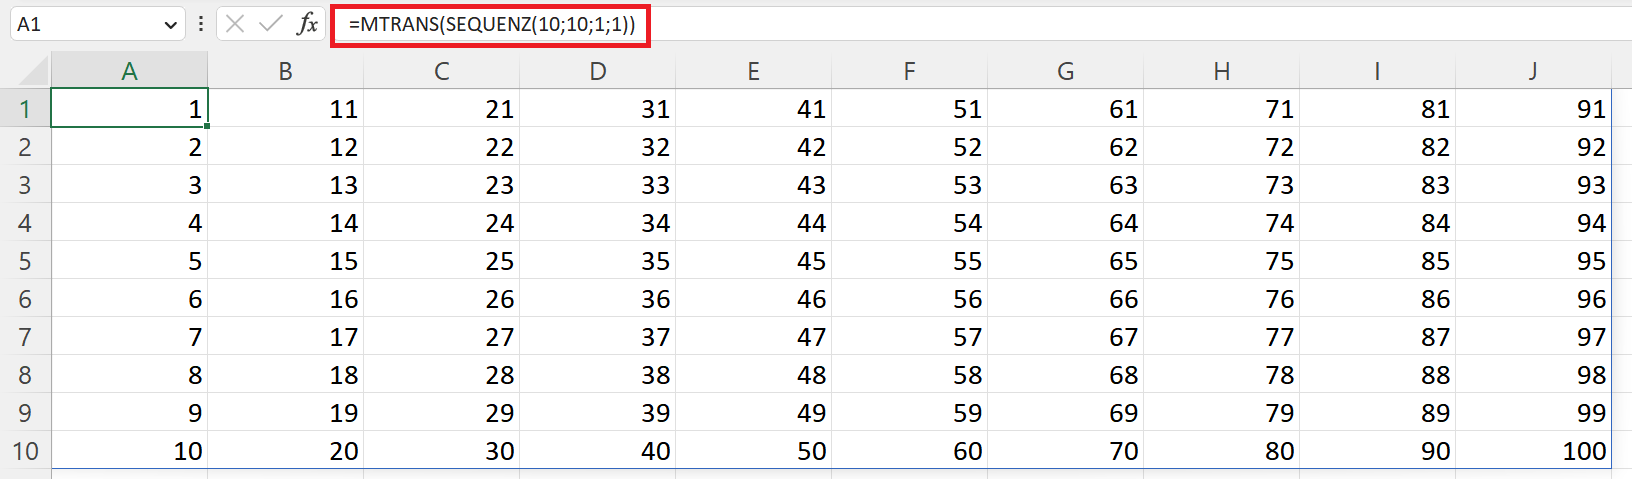Click the cell containing 91
Viewport: 1632px width, 479px height.
pos(1533,108)
